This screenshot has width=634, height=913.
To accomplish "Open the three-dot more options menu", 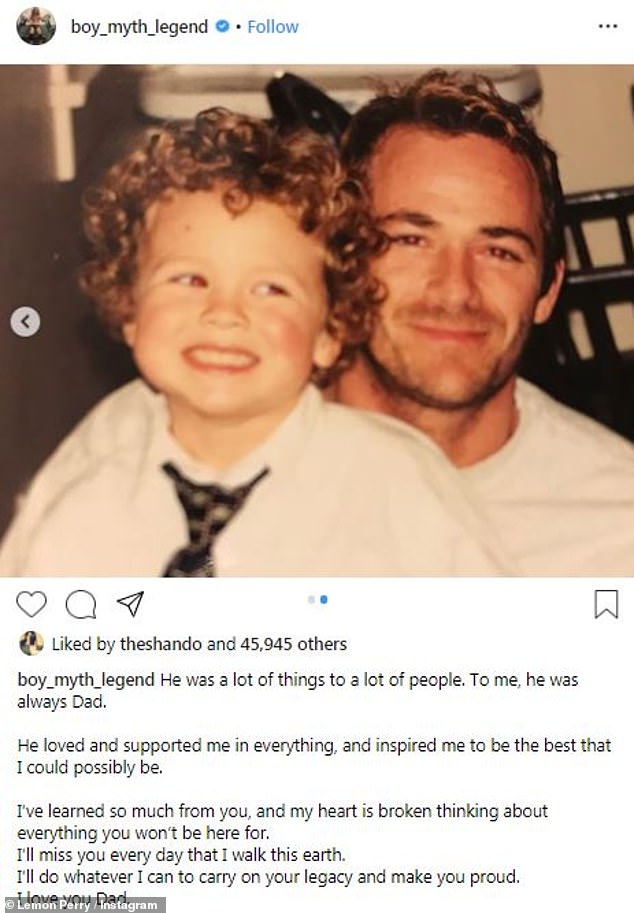I will click(607, 26).
